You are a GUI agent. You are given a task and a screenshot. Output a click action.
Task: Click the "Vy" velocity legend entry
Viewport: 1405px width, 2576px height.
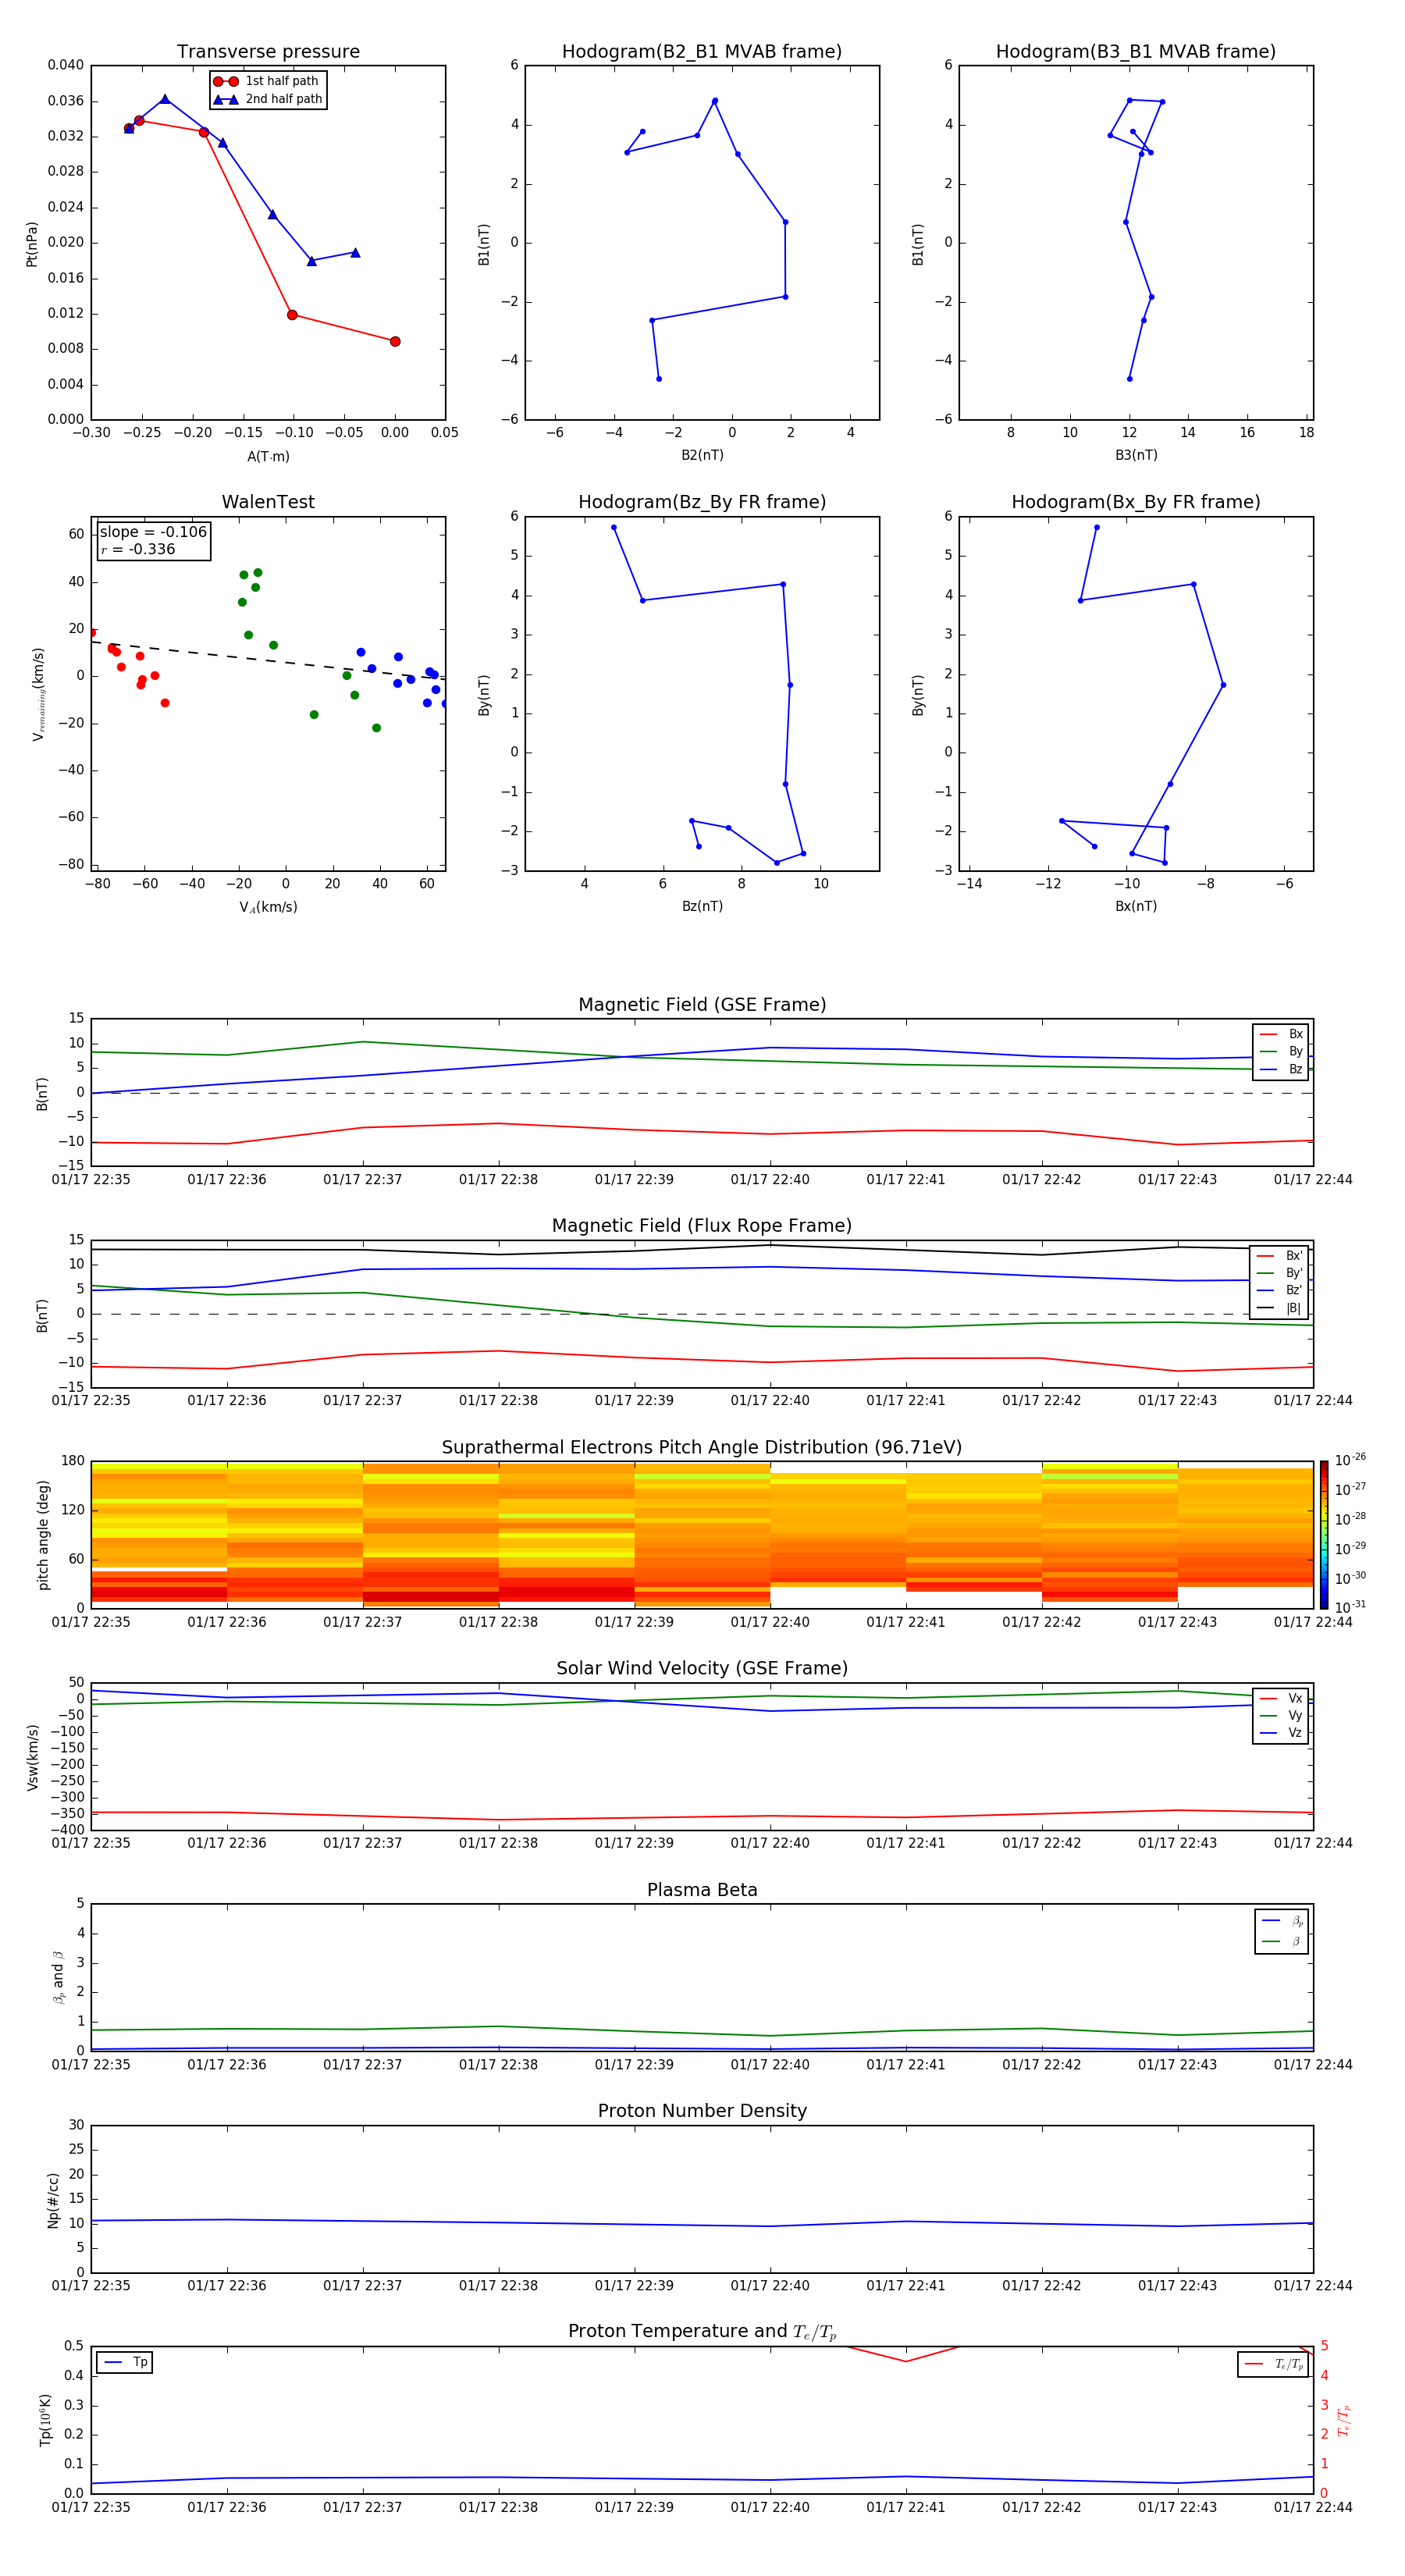pyautogui.click(x=1281, y=1716)
